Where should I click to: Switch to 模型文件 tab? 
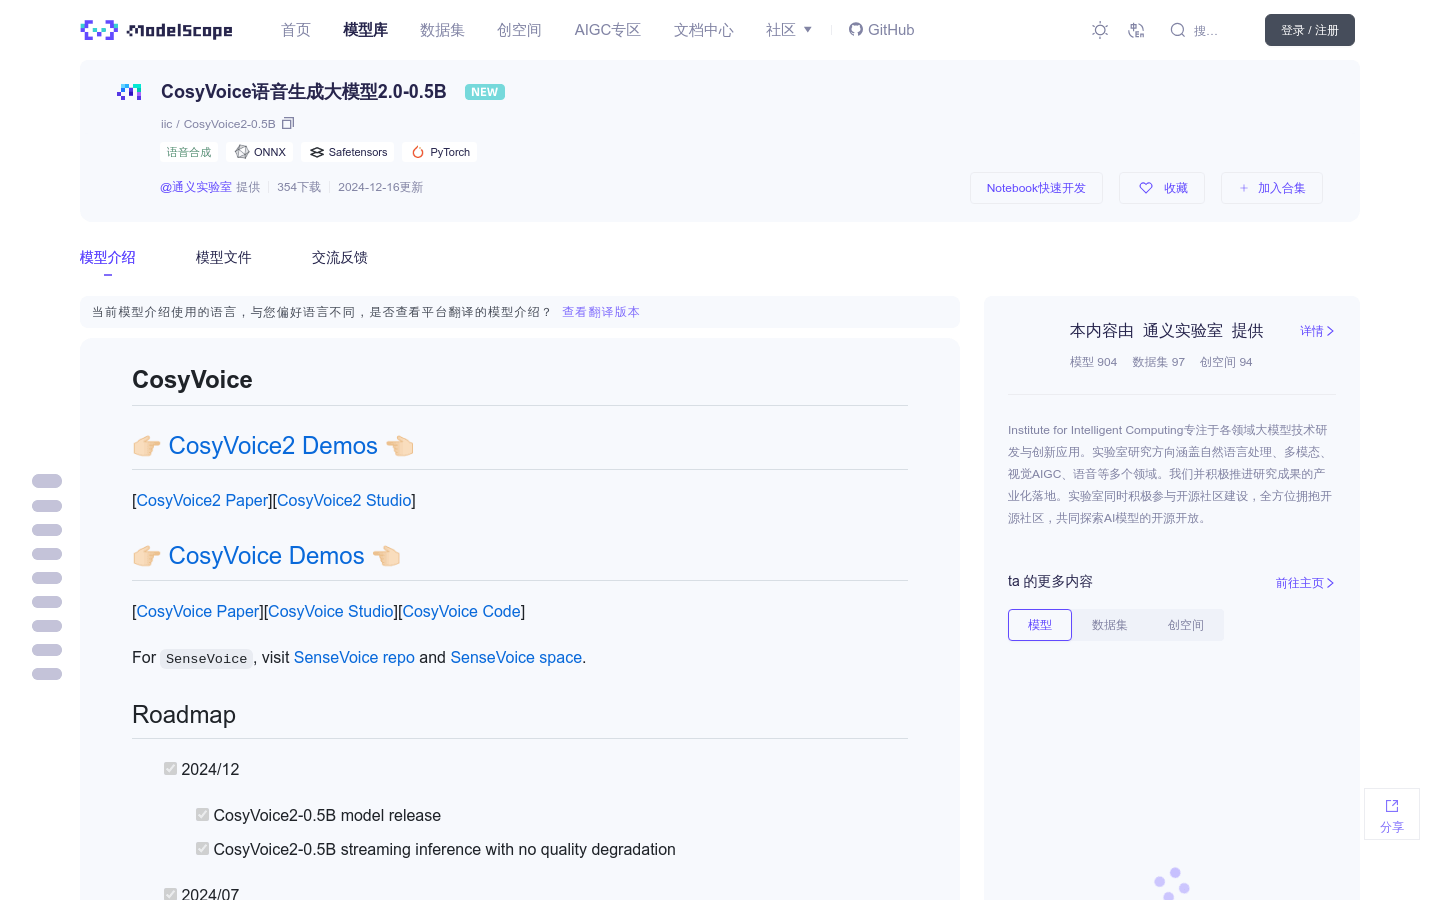224,258
